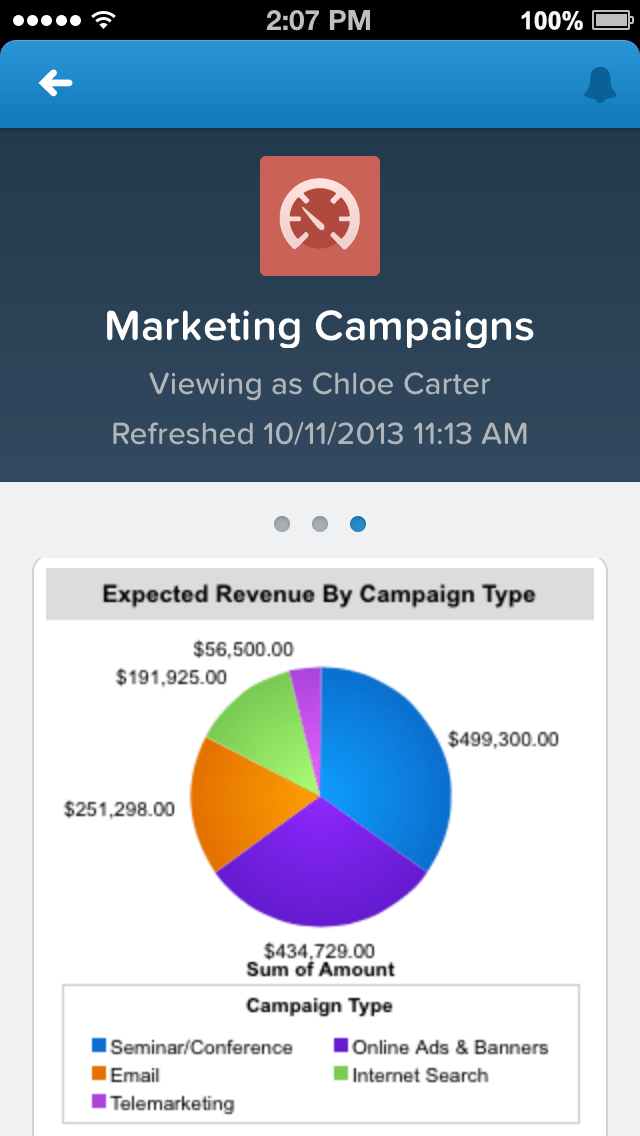The height and width of the screenshot is (1136, 640).
Task: Click Internet Search green legend swatch
Action: click(x=340, y=1075)
